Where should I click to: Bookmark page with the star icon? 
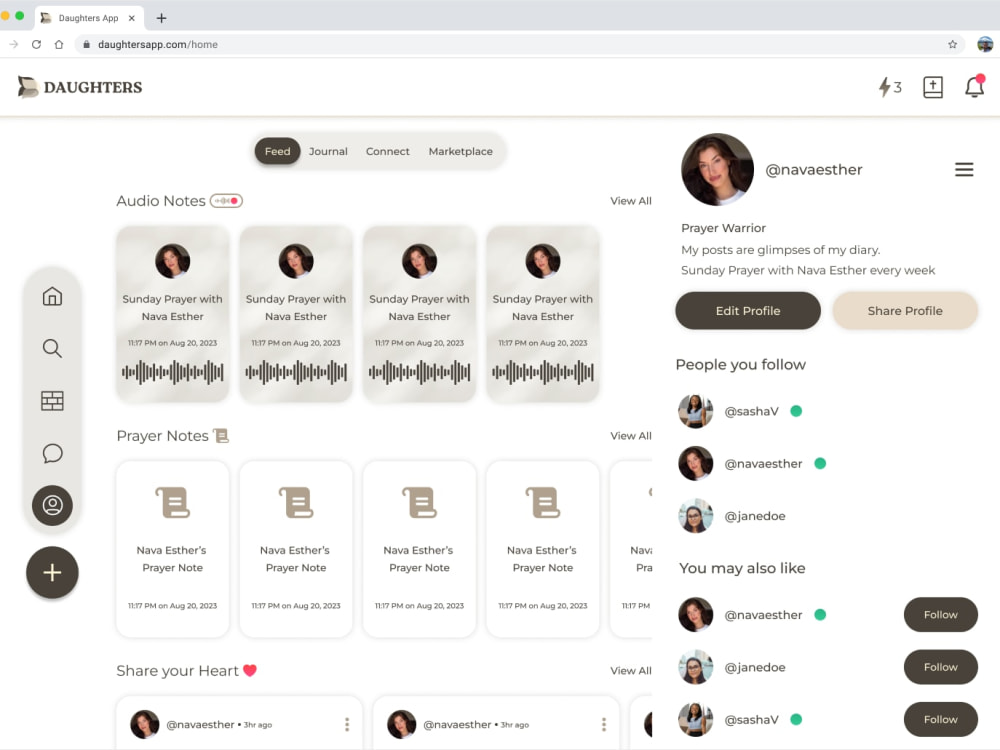tap(952, 44)
